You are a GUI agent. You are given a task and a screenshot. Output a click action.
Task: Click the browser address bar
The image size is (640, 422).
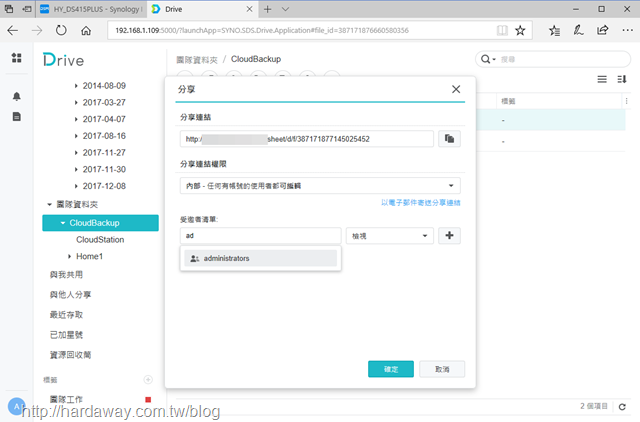[x=302, y=30]
